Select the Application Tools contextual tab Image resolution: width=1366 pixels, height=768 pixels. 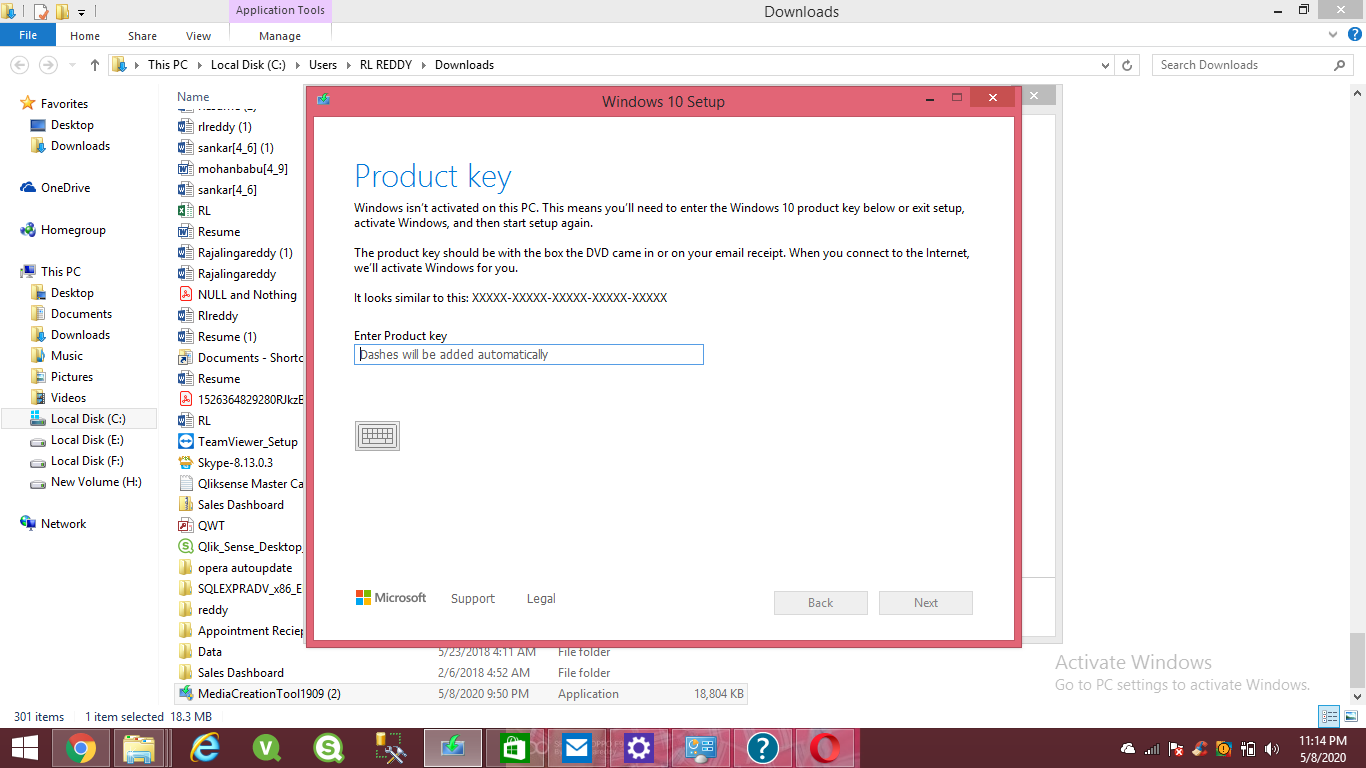tap(280, 11)
